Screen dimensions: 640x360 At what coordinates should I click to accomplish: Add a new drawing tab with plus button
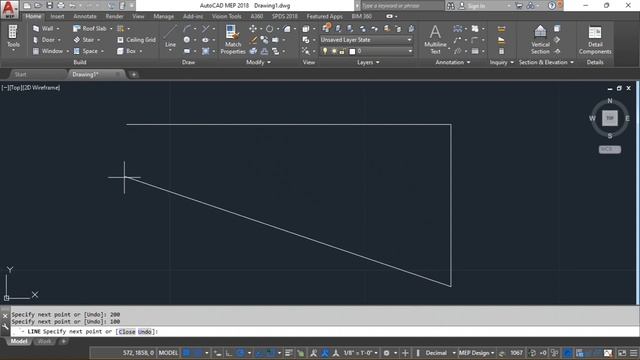tap(133, 74)
